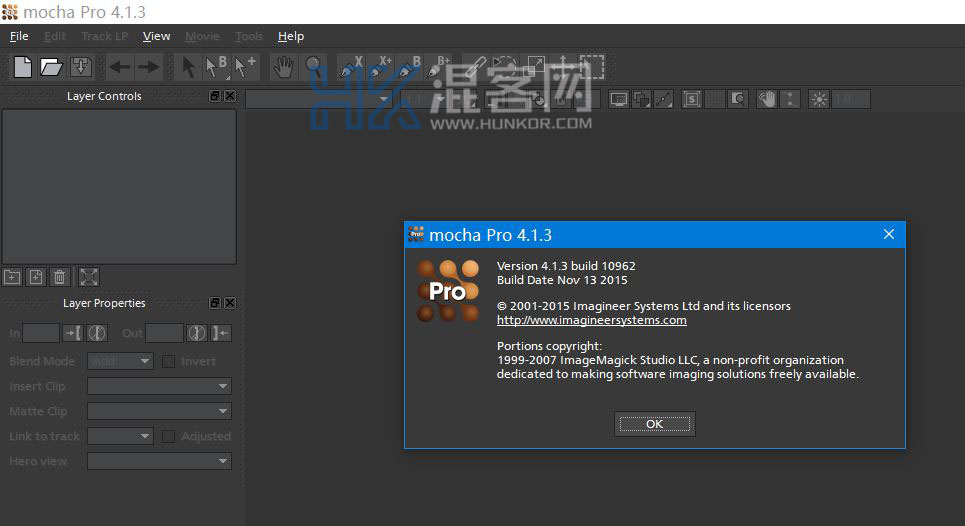Click the Set Out point bracket button
Image resolution: width=965 pixels, height=526 pixels.
[220, 333]
